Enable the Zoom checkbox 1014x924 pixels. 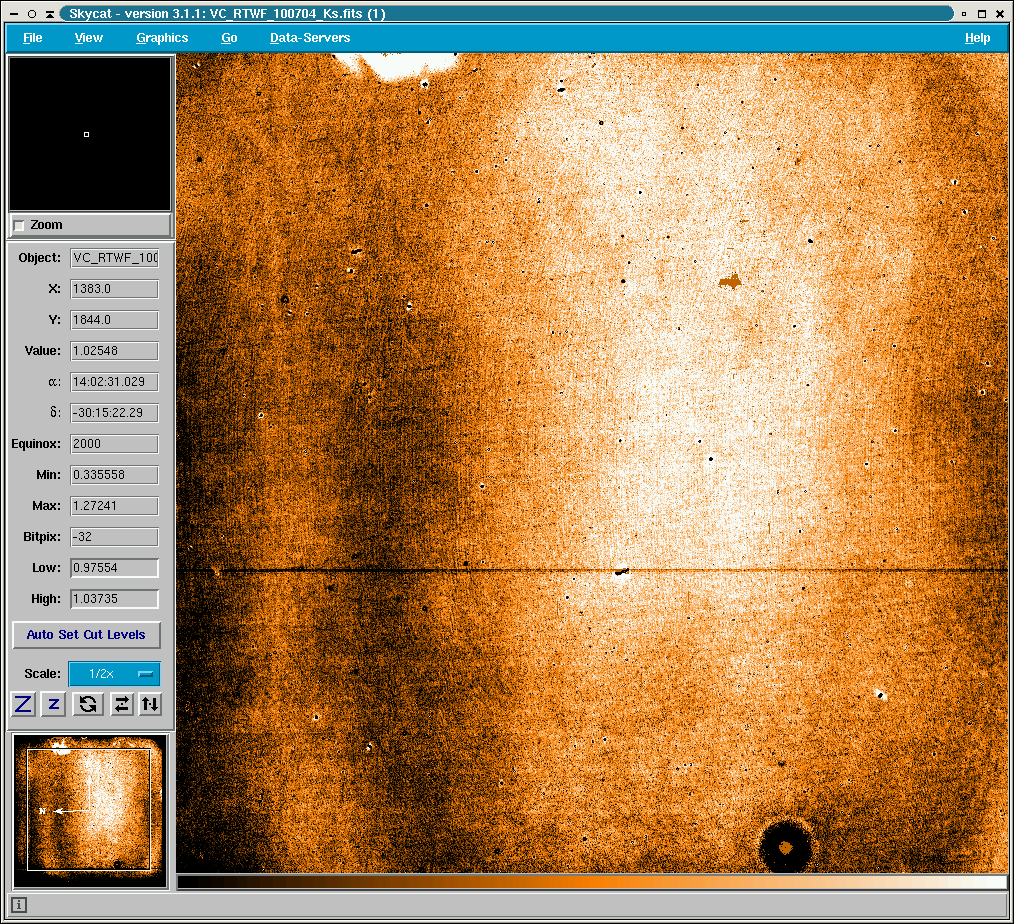19,225
